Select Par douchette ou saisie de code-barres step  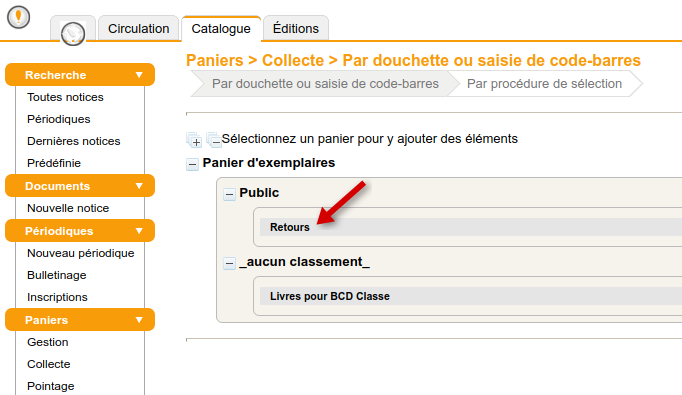click(325, 84)
